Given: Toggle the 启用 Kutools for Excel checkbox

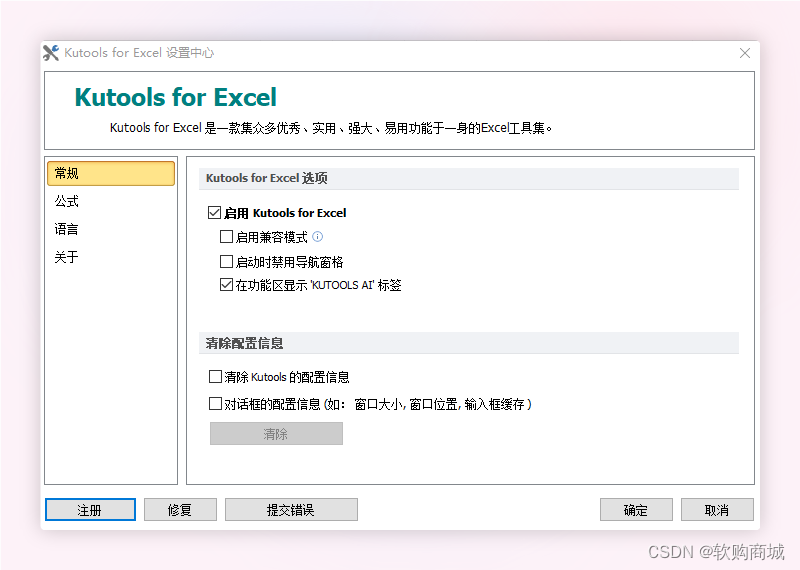Looking at the screenshot, I should pyautogui.click(x=214, y=212).
